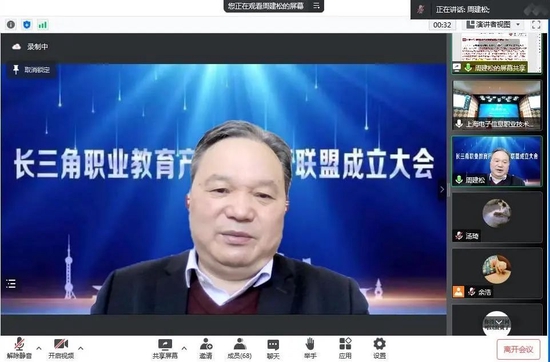The image size is (550, 362).
Task: Unpin video with 取消锁定
Action: [32, 70]
